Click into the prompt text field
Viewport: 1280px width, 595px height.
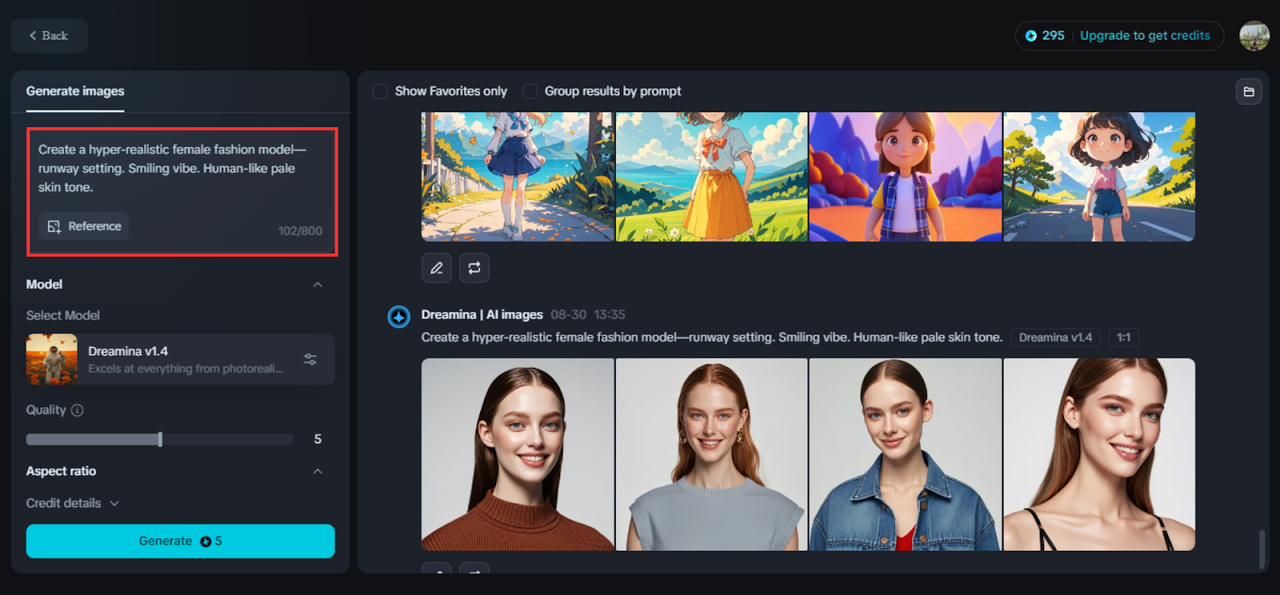click(181, 170)
